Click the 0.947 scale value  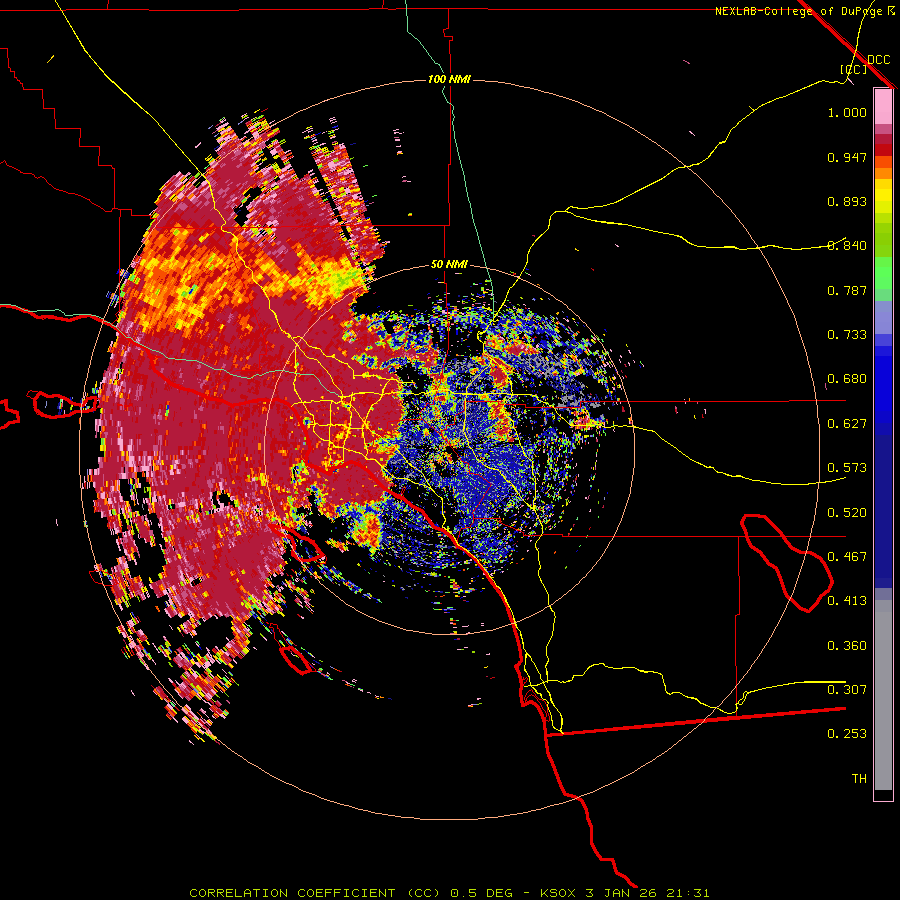coord(847,157)
